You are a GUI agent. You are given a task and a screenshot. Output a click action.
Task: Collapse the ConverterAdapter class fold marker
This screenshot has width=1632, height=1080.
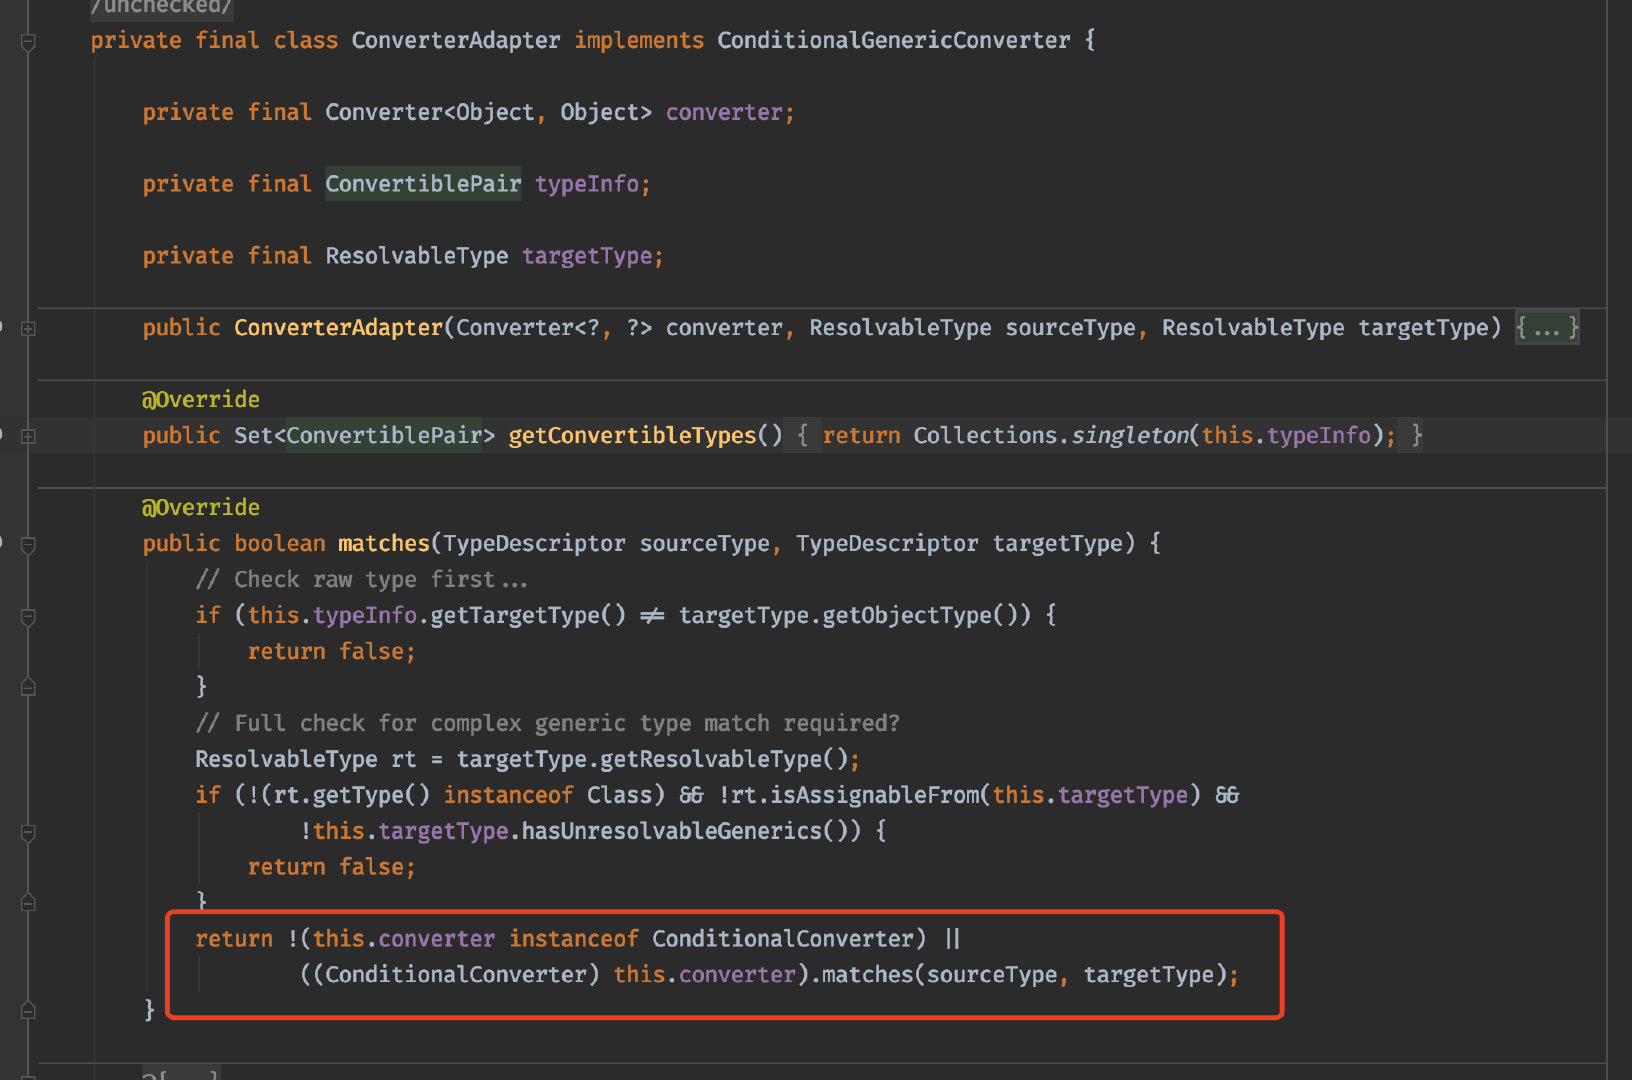(28, 42)
